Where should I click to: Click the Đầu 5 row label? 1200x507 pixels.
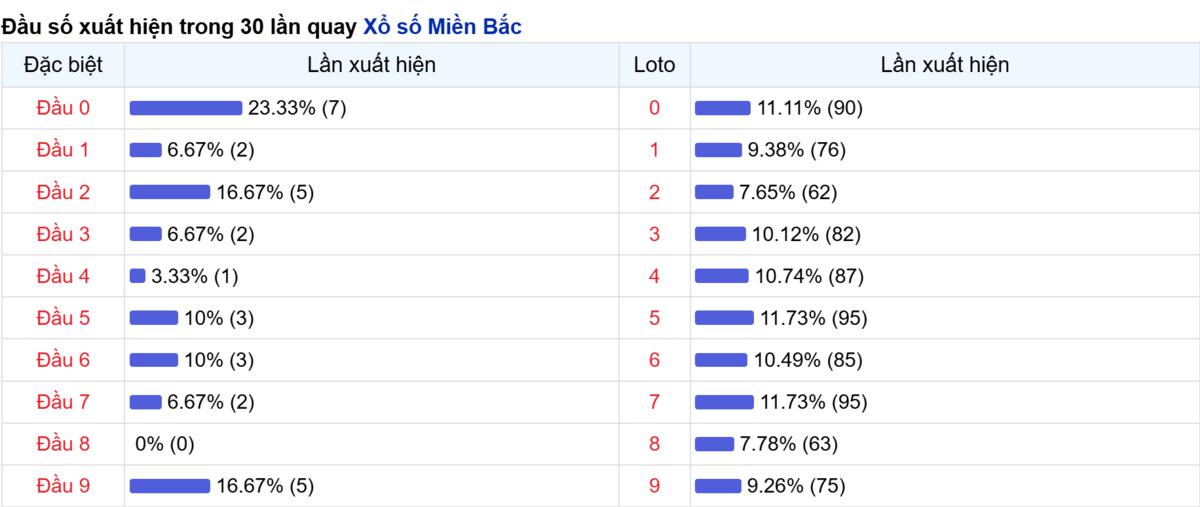pos(63,318)
